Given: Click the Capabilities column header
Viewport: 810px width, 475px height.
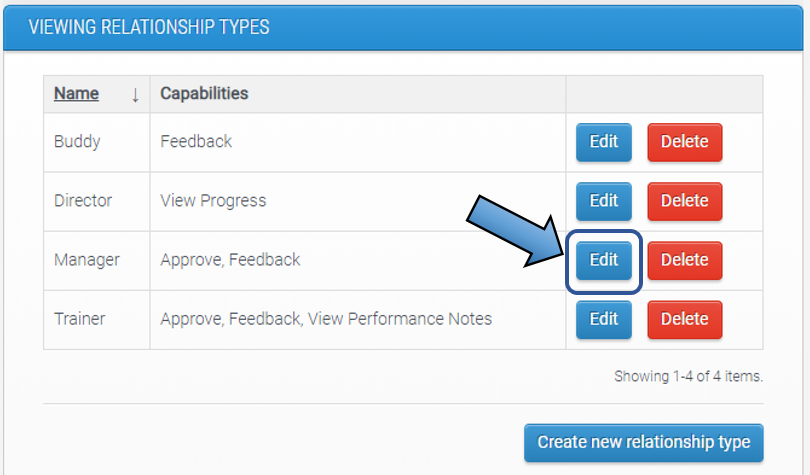Looking at the screenshot, I should pyautogui.click(x=204, y=94).
